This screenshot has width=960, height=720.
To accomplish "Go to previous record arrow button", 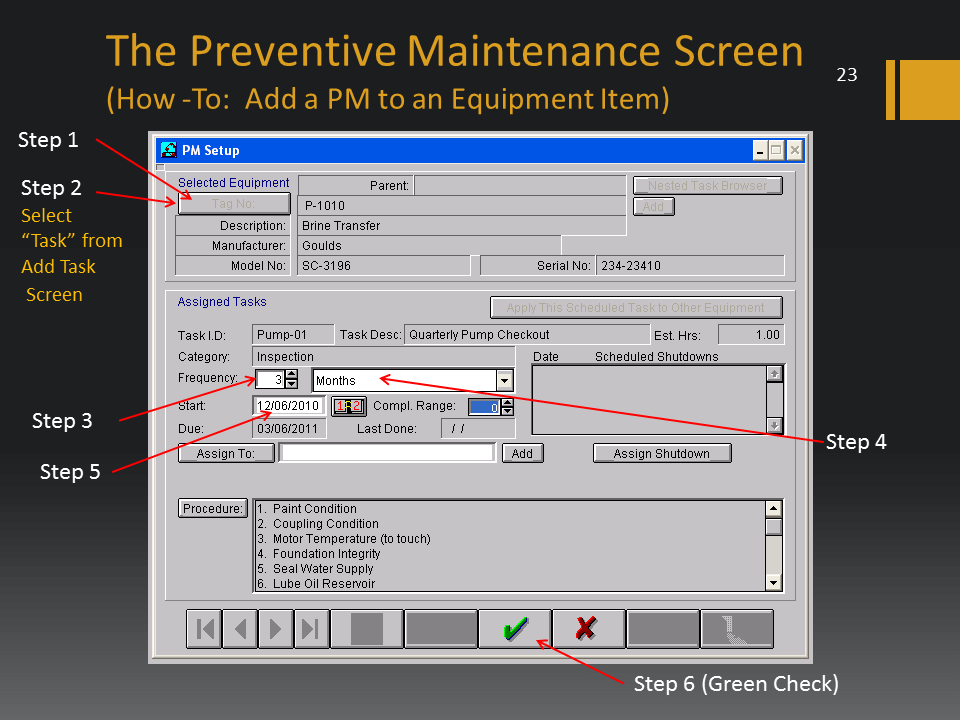I will [x=240, y=628].
